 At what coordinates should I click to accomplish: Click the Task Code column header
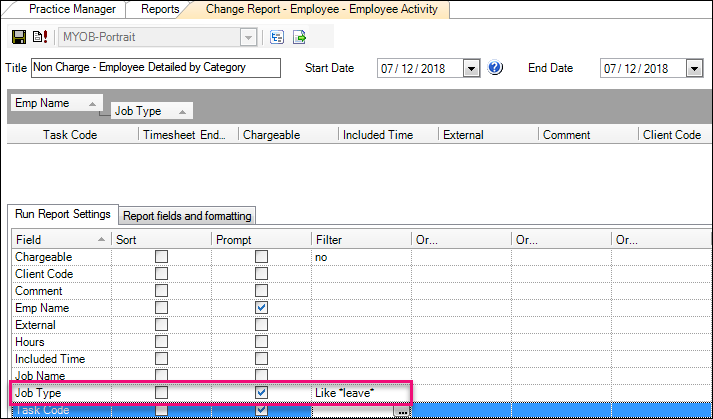tap(70, 135)
